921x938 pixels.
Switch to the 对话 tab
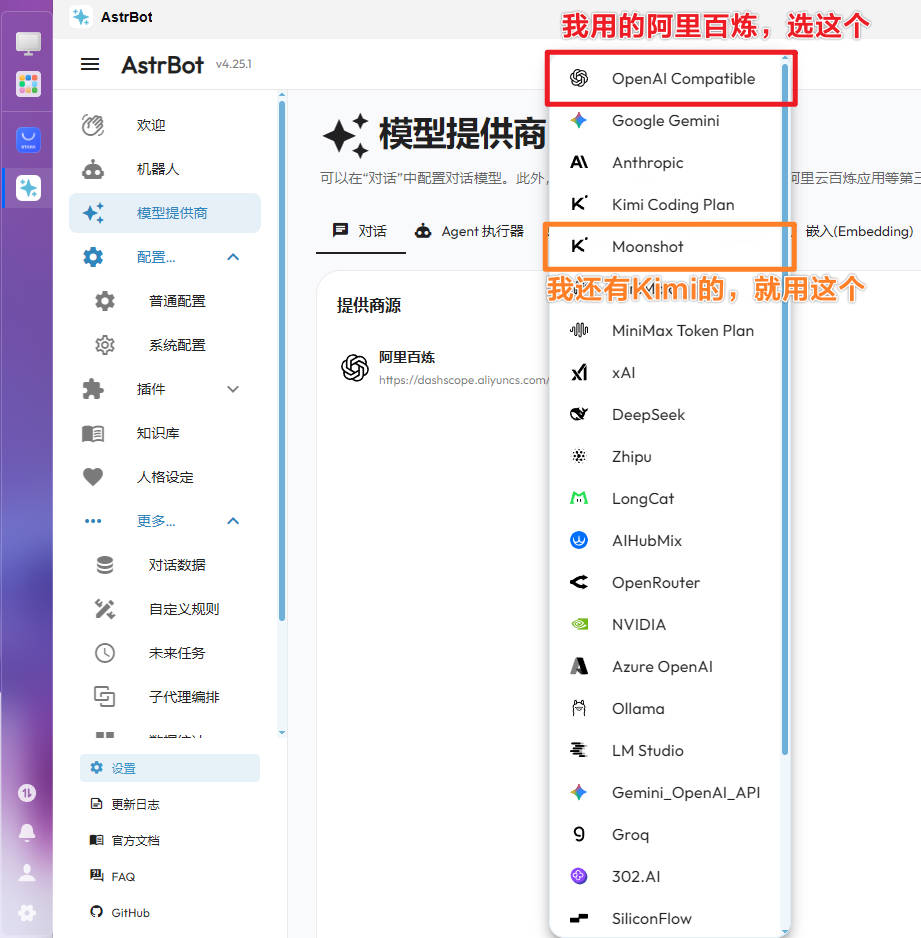pyautogui.click(x=360, y=231)
